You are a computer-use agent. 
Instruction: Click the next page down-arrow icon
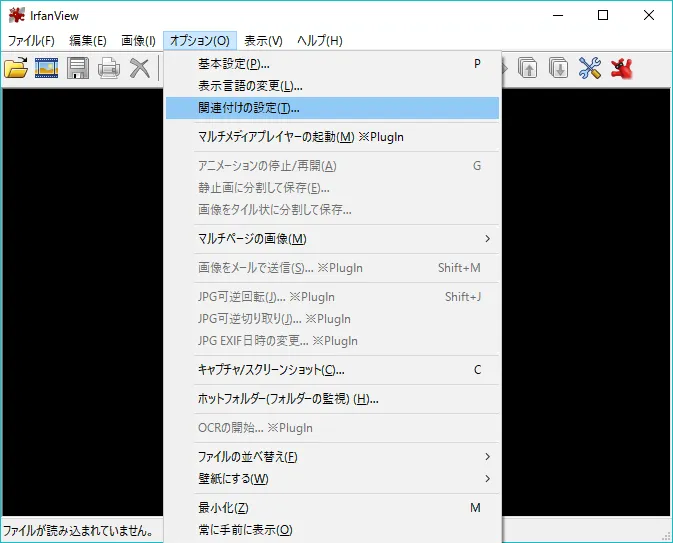(x=558, y=68)
